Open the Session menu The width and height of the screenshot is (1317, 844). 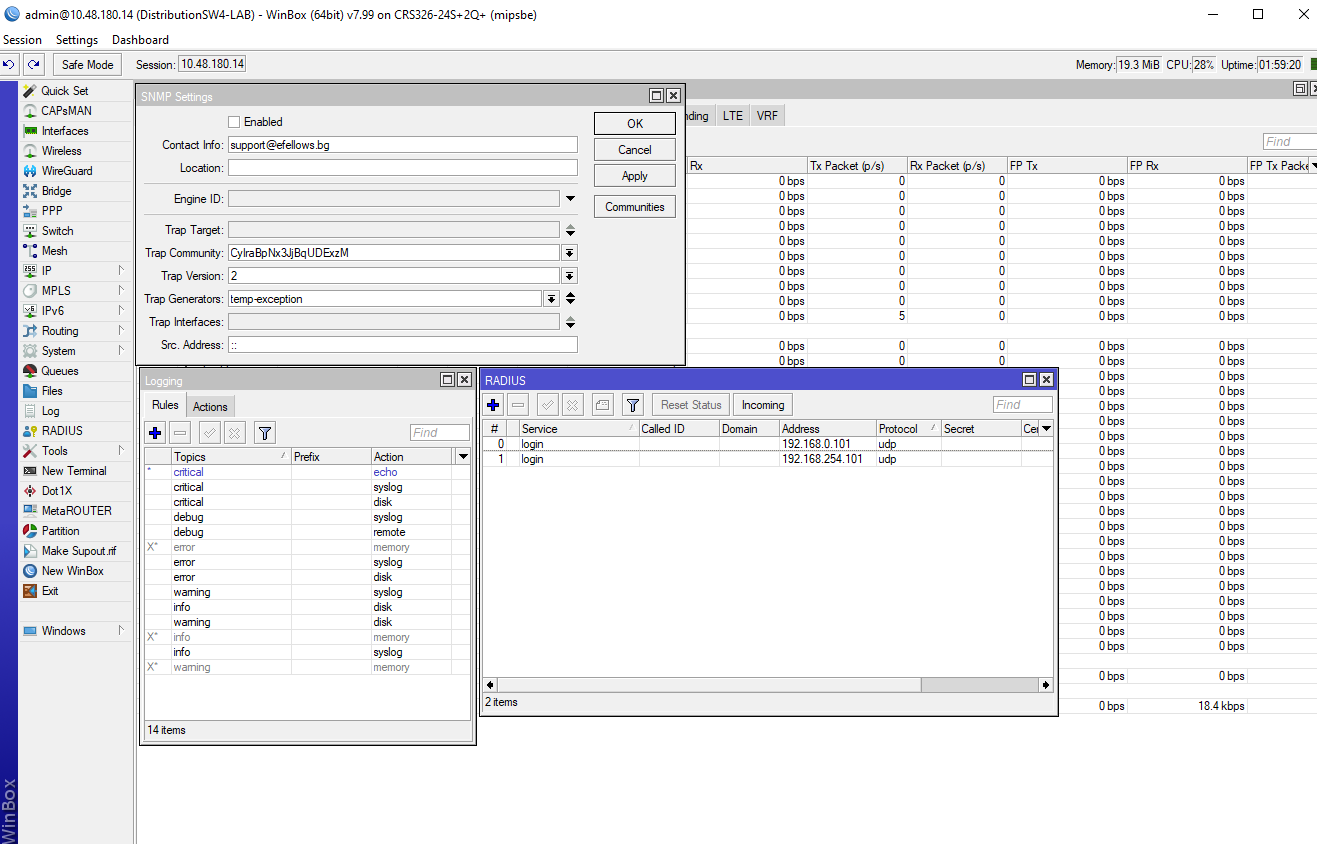[22, 40]
